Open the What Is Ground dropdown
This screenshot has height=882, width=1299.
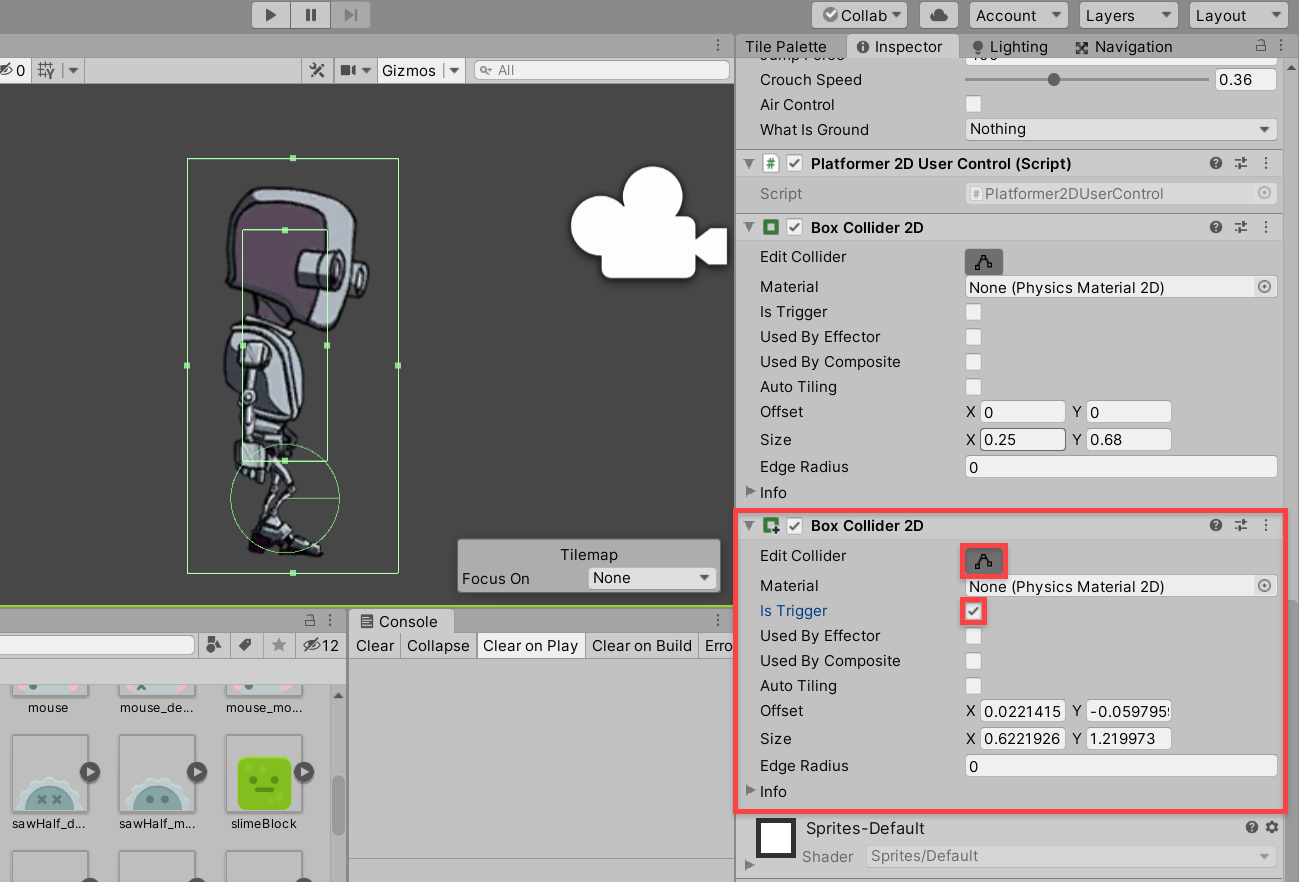tap(1121, 129)
